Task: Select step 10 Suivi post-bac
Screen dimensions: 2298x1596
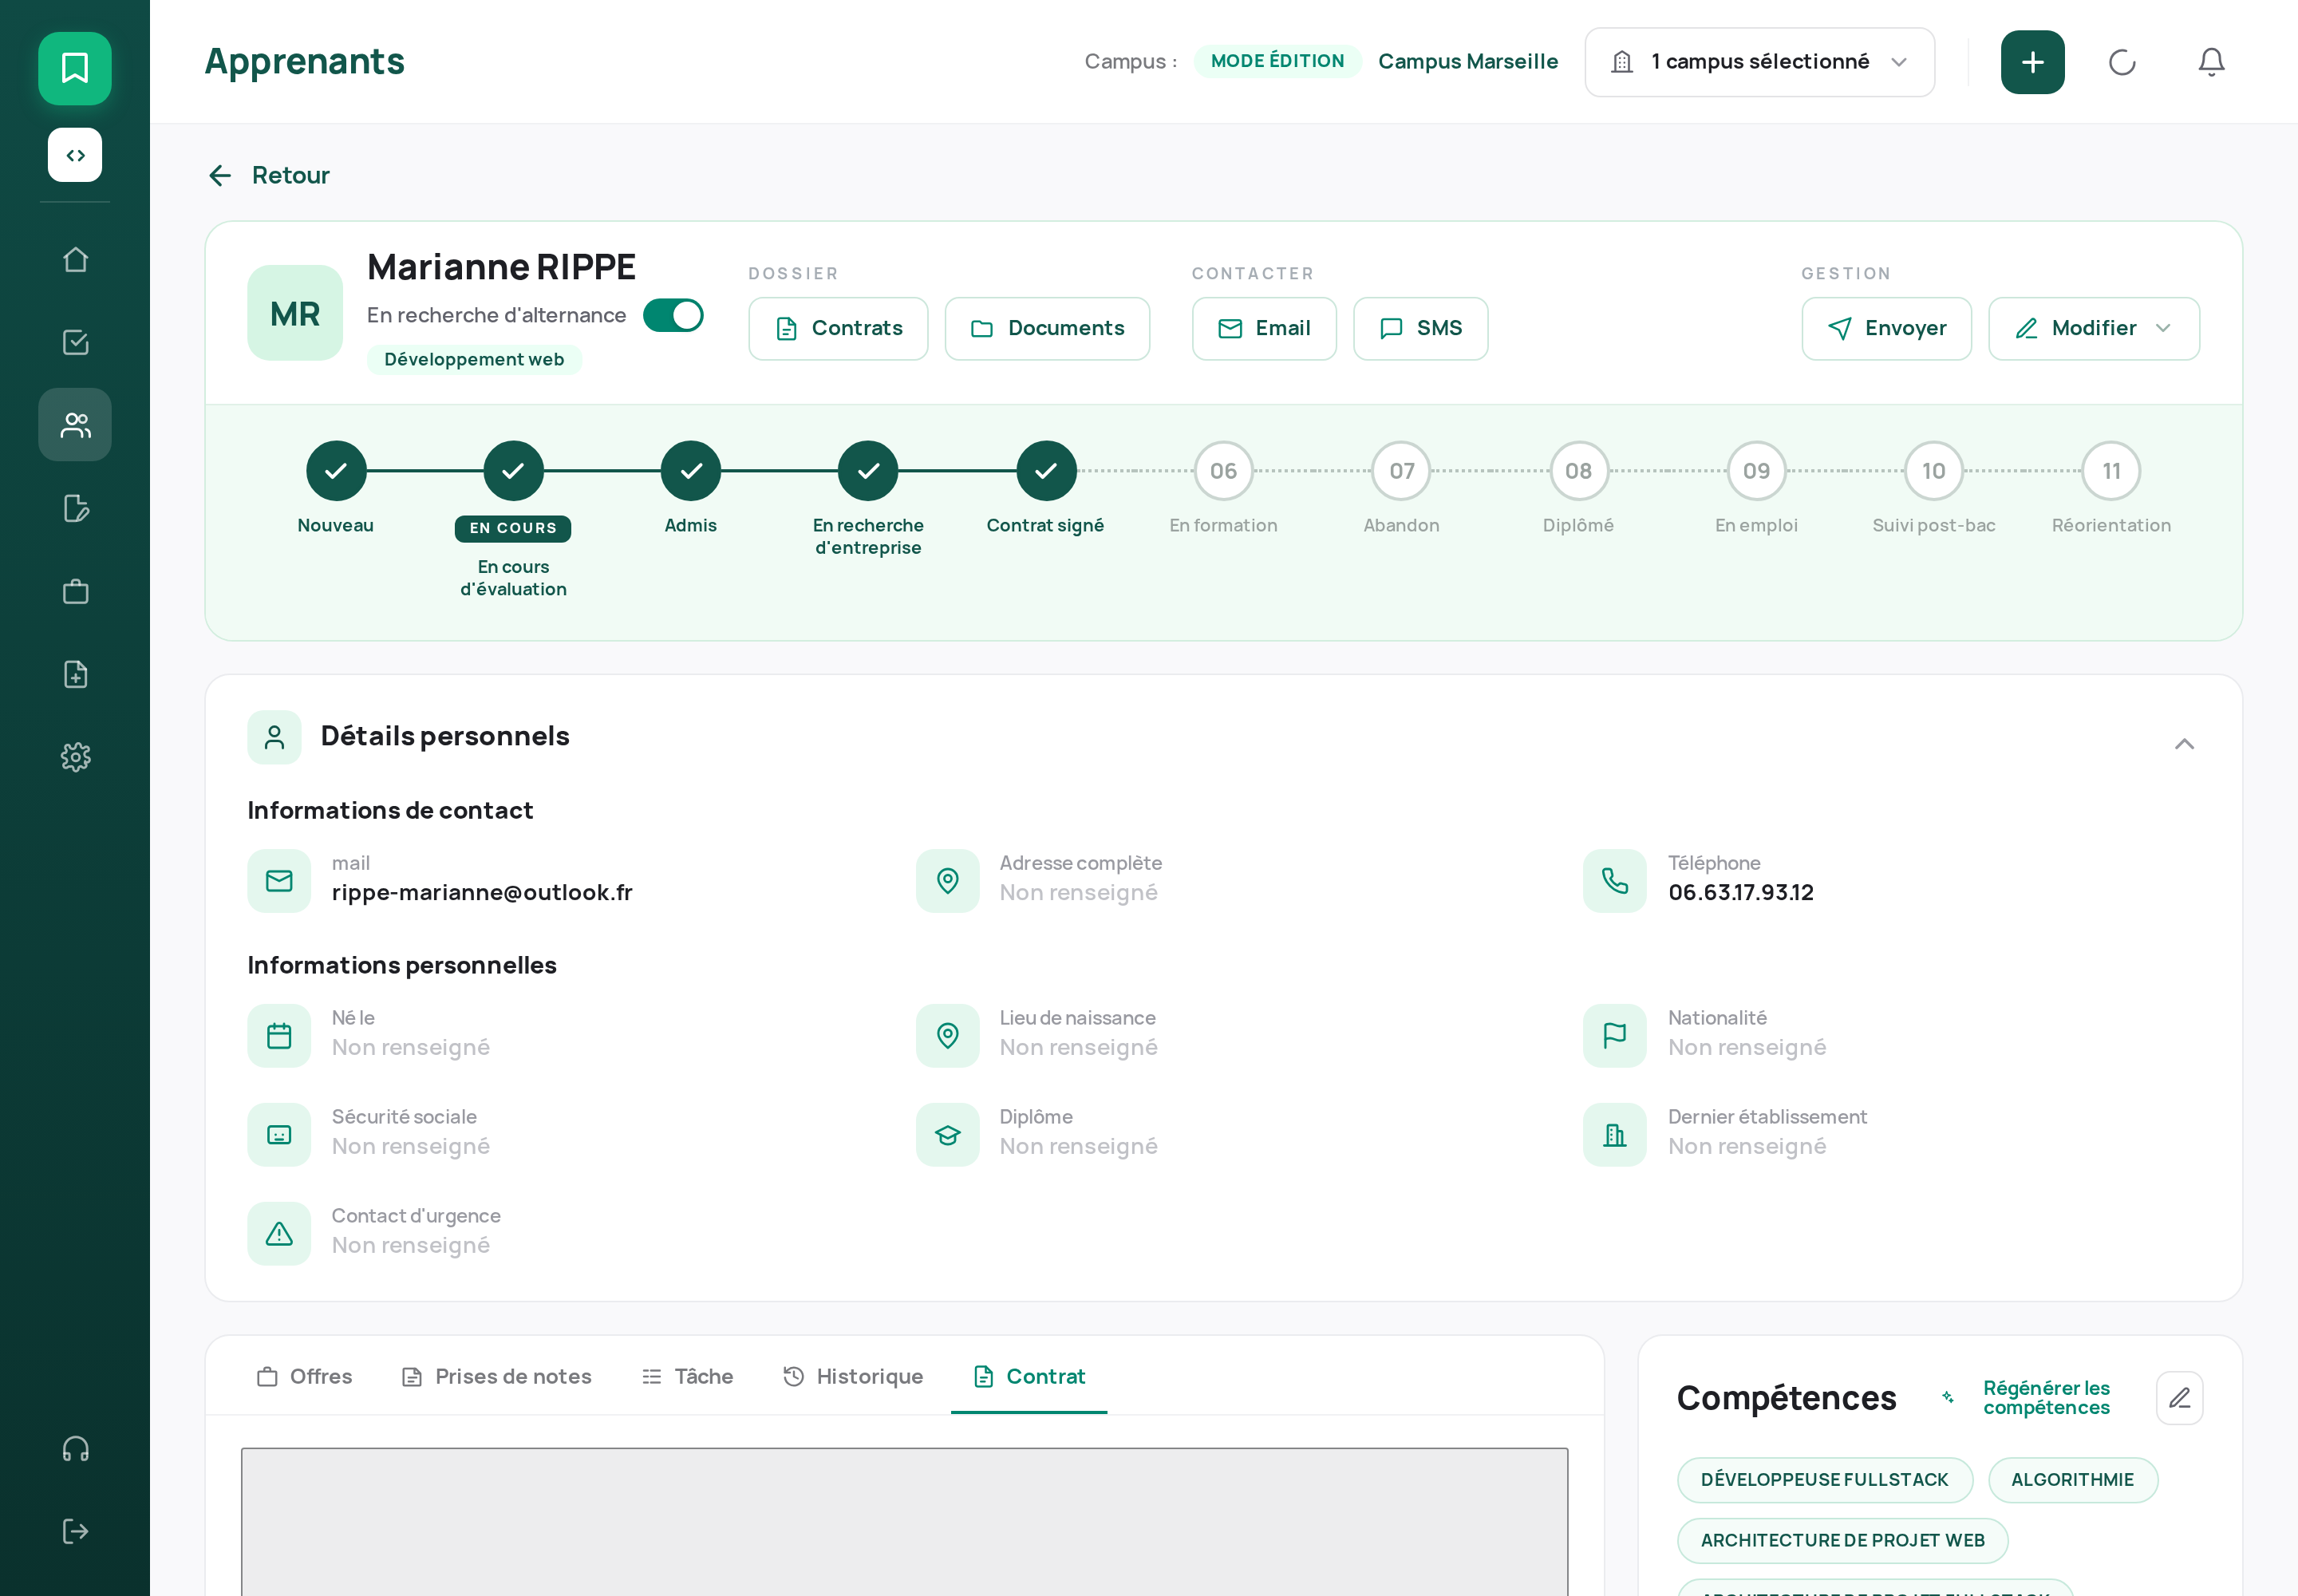Action: pos(1933,470)
